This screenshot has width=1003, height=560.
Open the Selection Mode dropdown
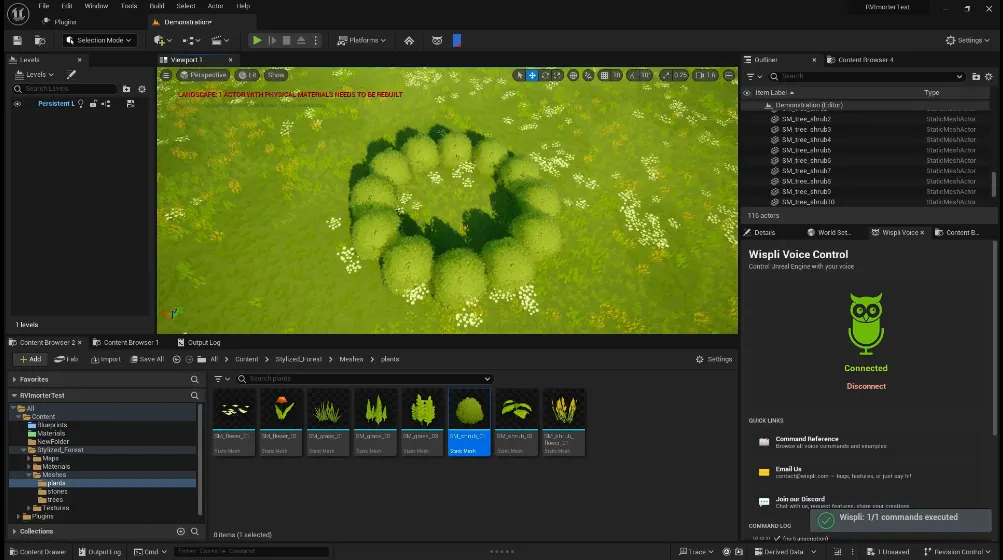98,40
